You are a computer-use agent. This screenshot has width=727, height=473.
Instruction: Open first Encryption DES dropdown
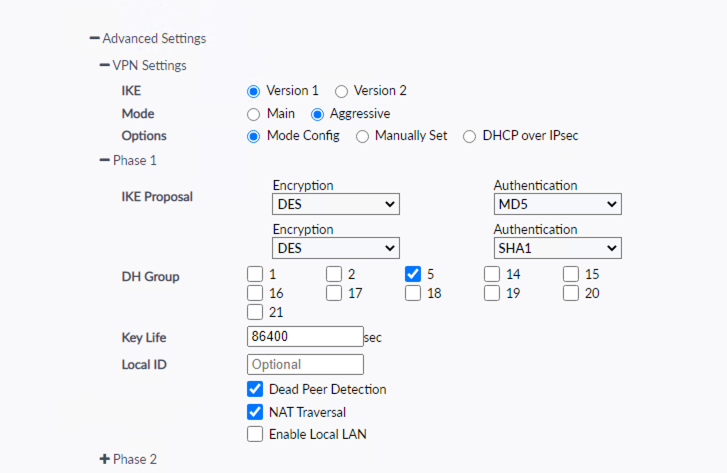click(x=335, y=205)
